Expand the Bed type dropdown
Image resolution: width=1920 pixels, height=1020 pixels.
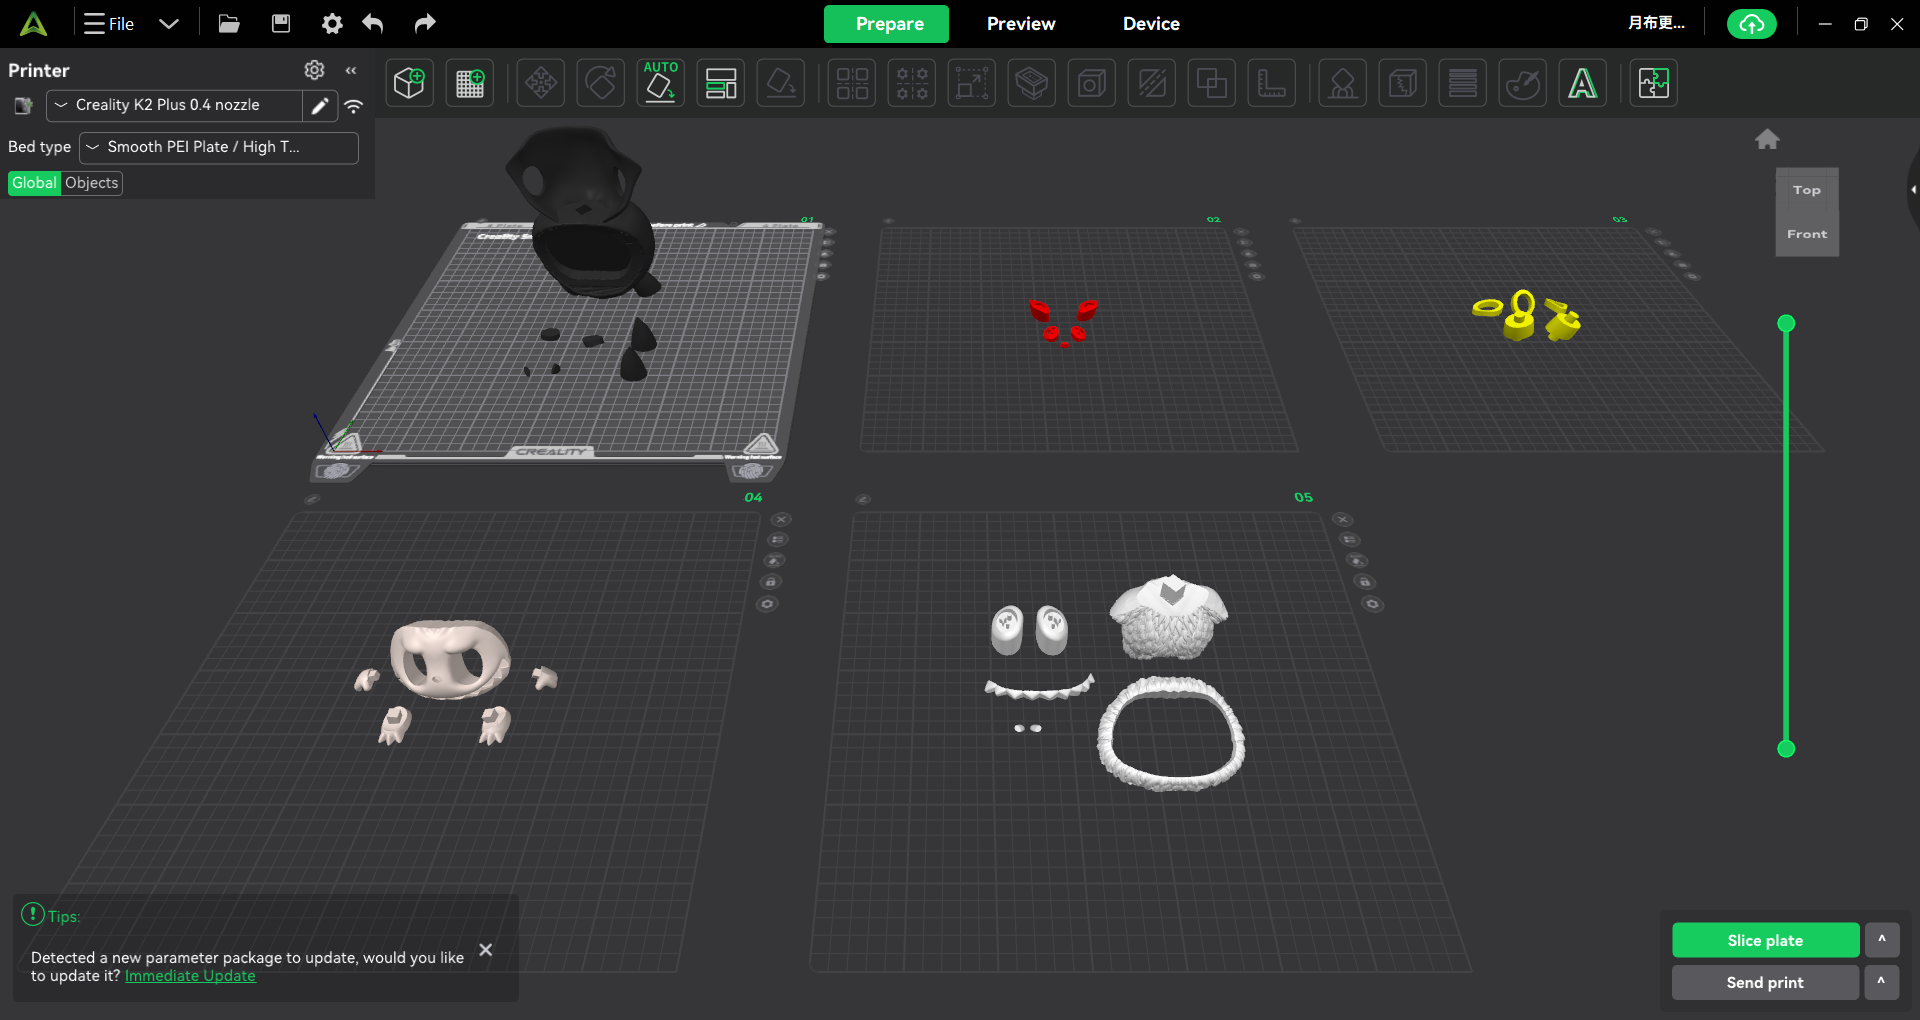218,147
